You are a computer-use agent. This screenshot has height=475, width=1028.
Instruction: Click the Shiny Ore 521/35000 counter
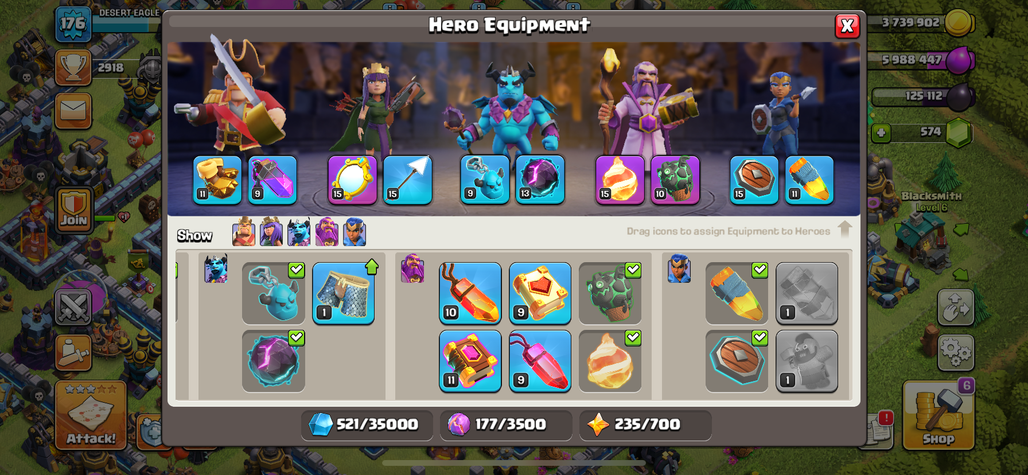point(367,425)
